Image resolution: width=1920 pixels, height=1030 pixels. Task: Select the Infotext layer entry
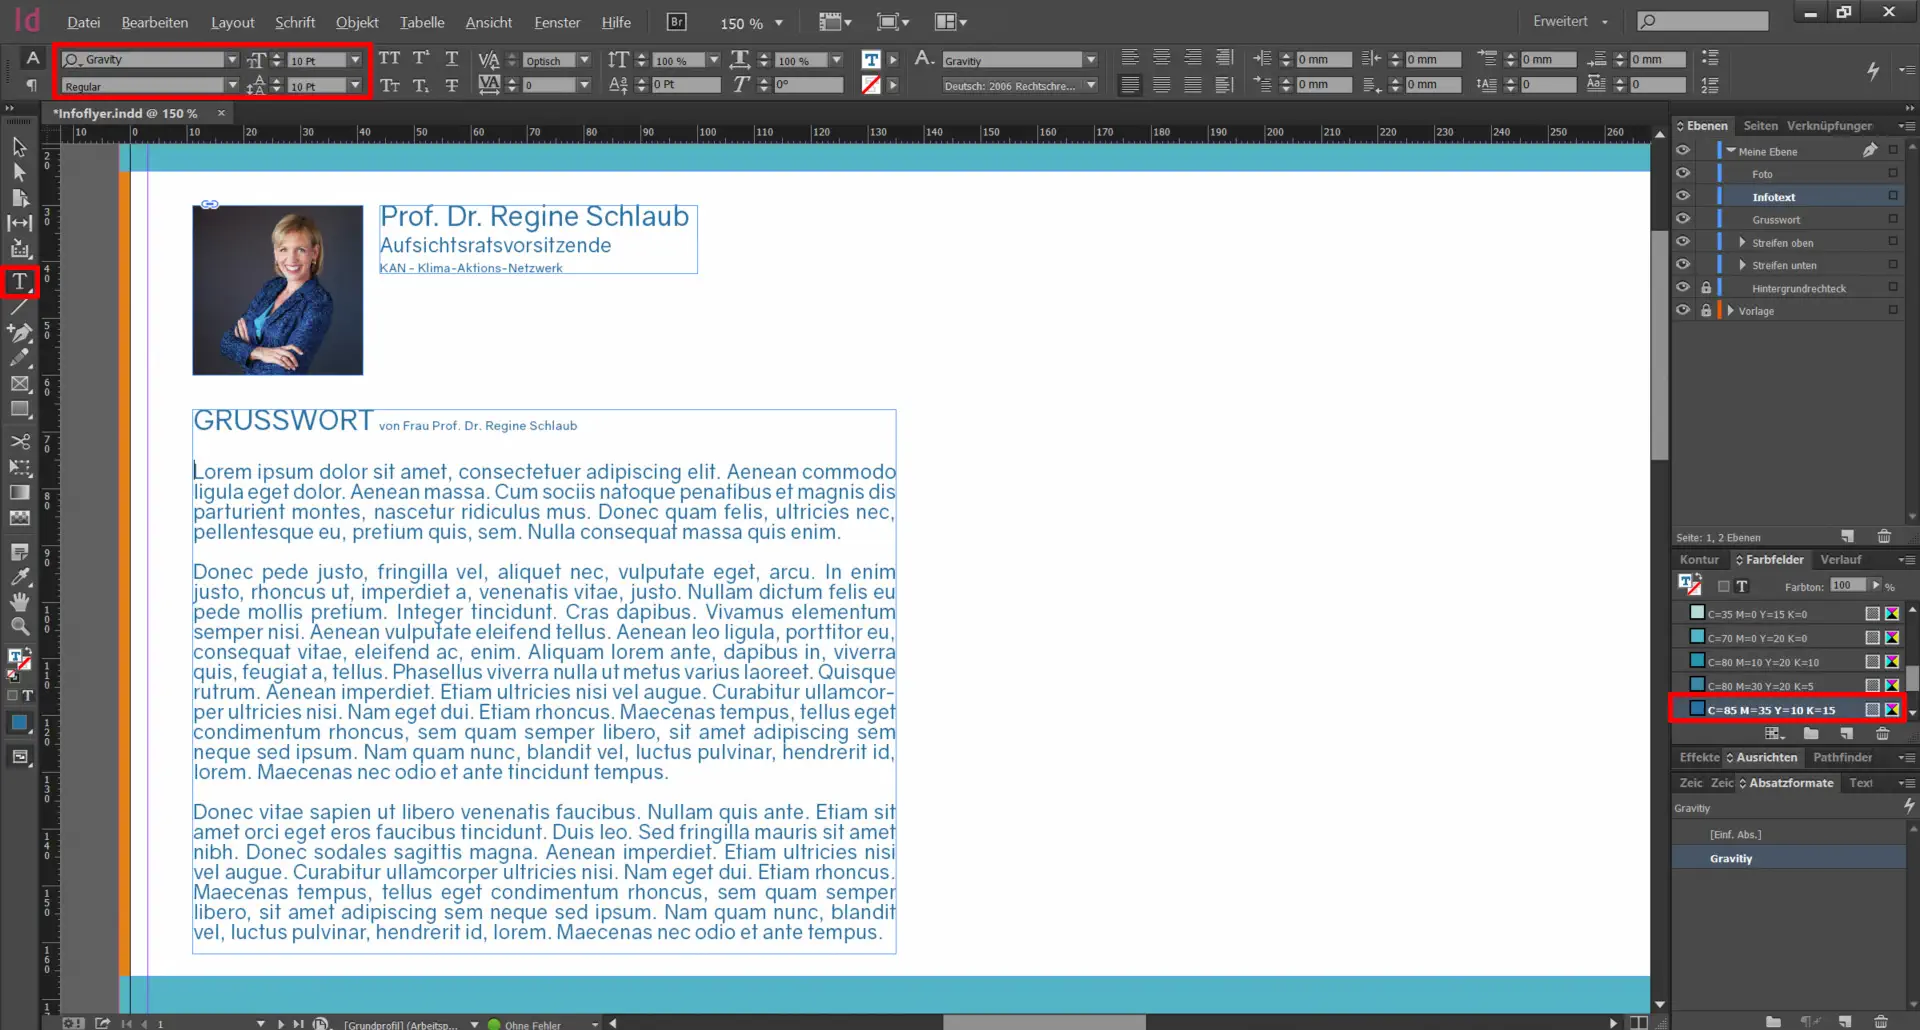click(1773, 197)
